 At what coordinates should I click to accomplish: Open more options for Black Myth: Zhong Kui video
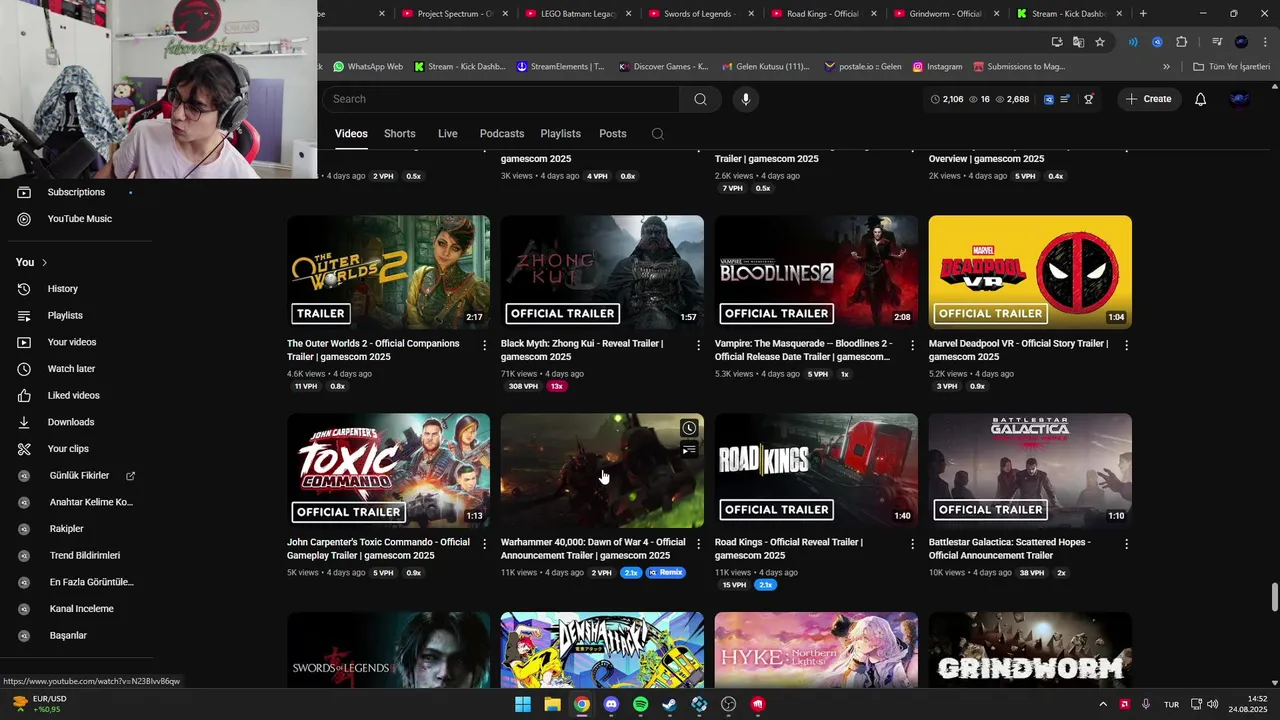click(698, 345)
